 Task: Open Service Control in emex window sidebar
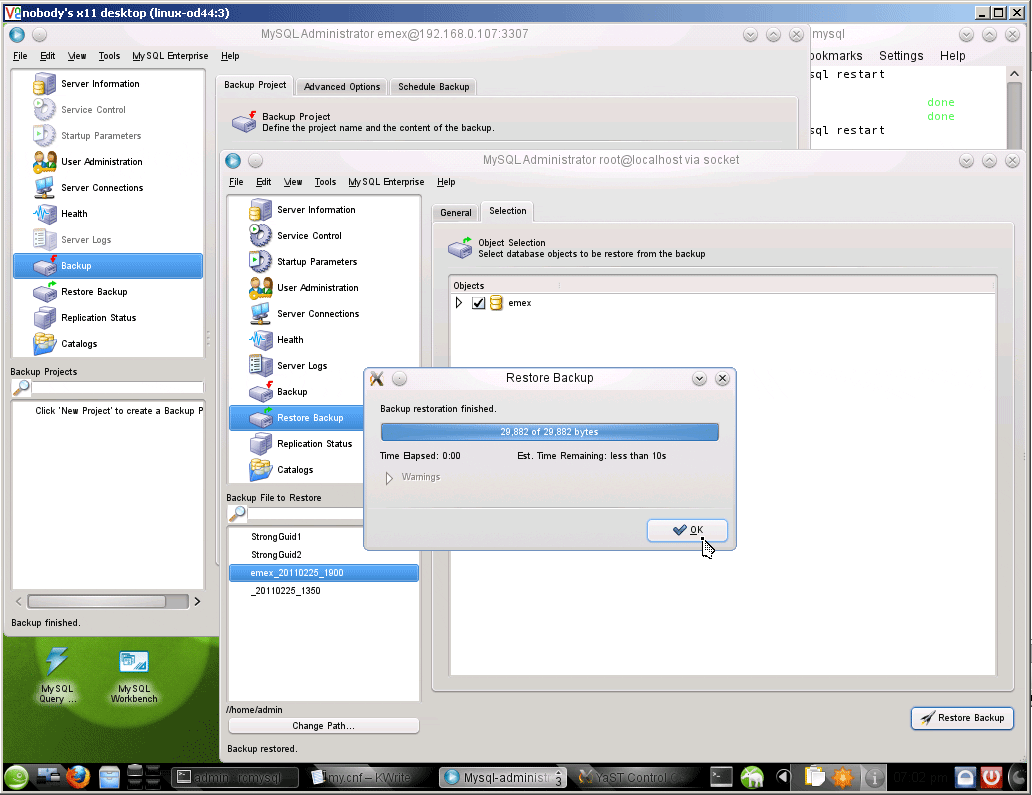pyautogui.click(x=108, y=109)
